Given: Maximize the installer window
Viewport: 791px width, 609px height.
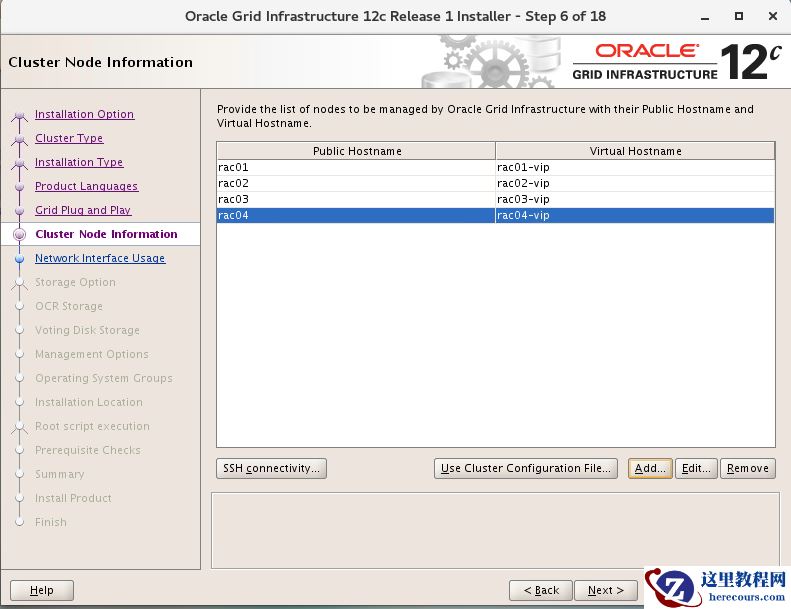Looking at the screenshot, I should (739, 16).
